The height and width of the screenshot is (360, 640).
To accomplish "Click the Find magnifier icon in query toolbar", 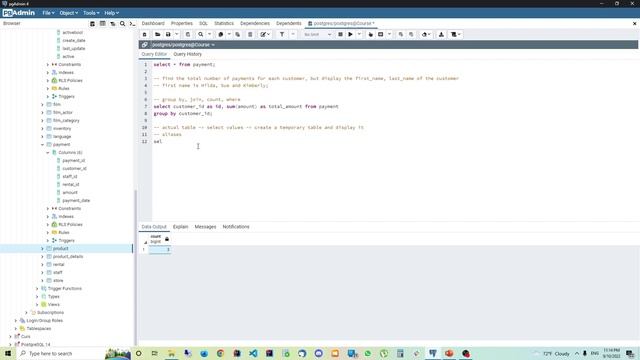I will click(200, 35).
